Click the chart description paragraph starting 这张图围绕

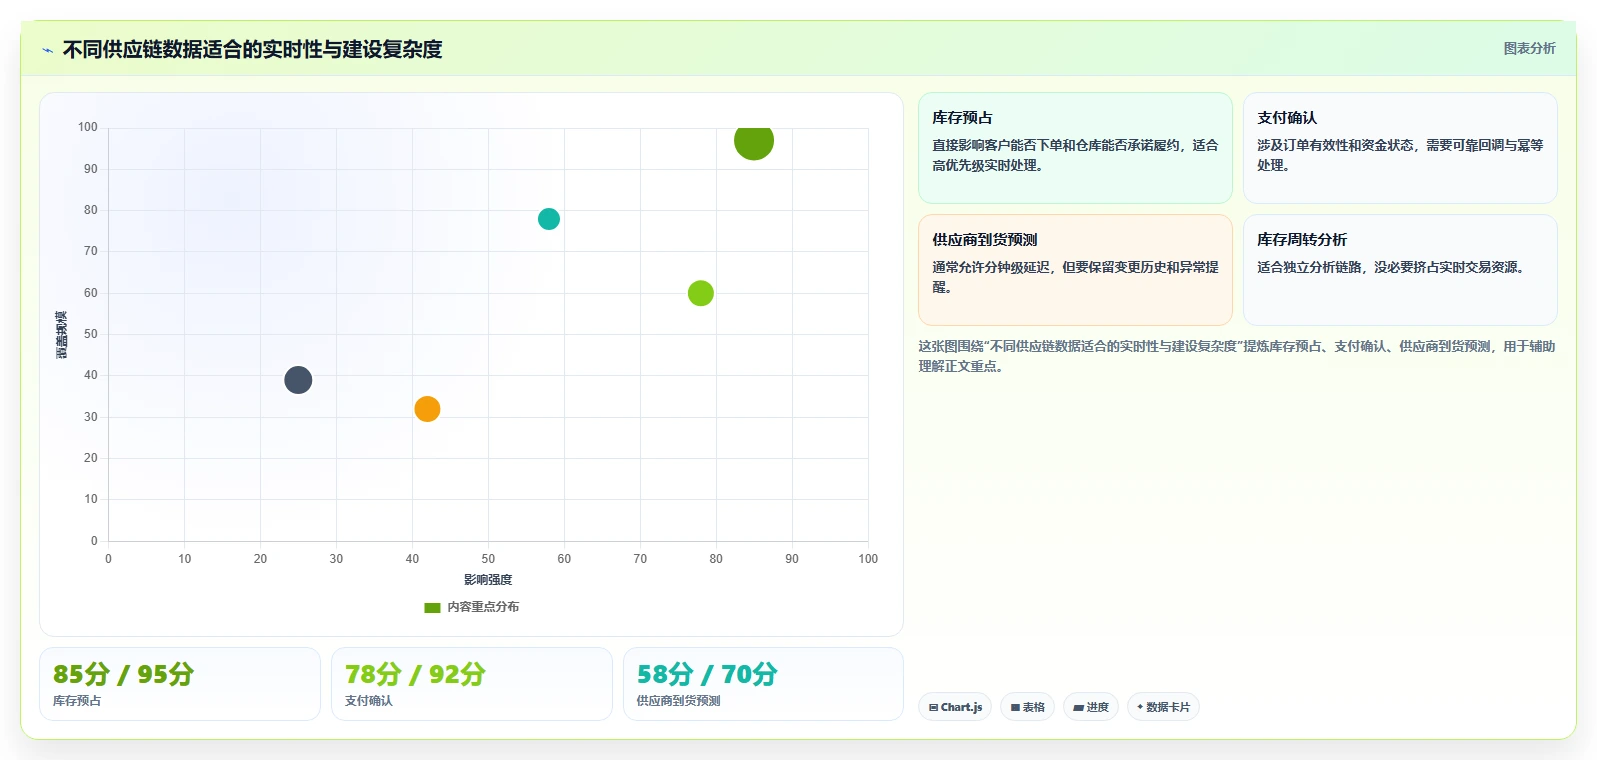pyautogui.click(x=1237, y=356)
